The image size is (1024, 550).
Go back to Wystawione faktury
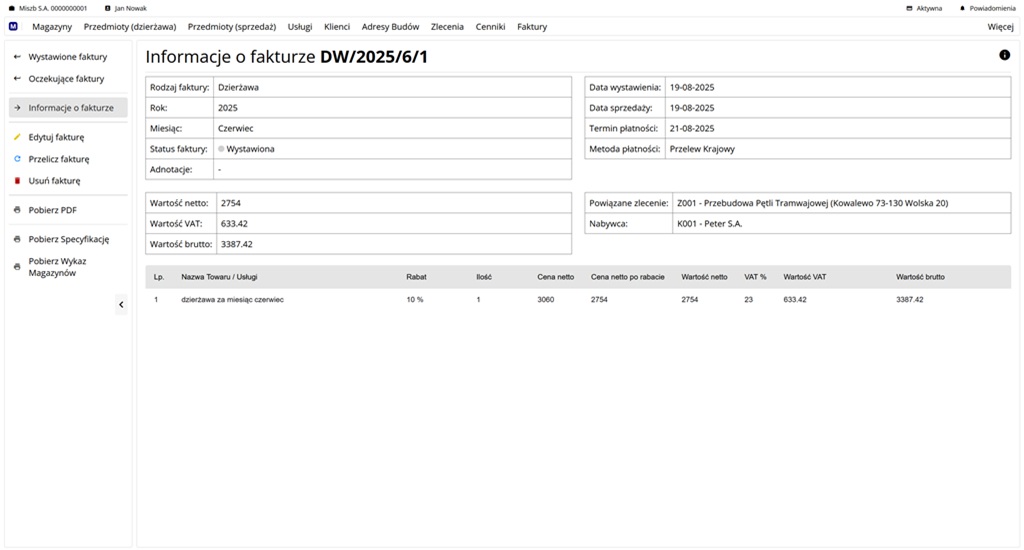tap(67, 57)
